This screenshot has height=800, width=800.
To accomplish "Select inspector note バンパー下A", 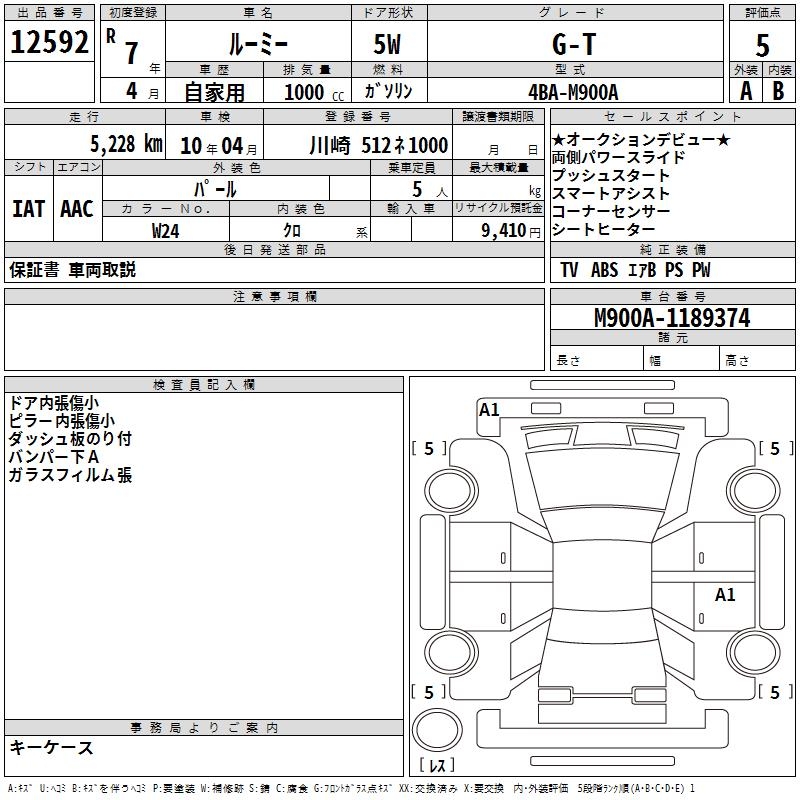I will pos(54,457).
